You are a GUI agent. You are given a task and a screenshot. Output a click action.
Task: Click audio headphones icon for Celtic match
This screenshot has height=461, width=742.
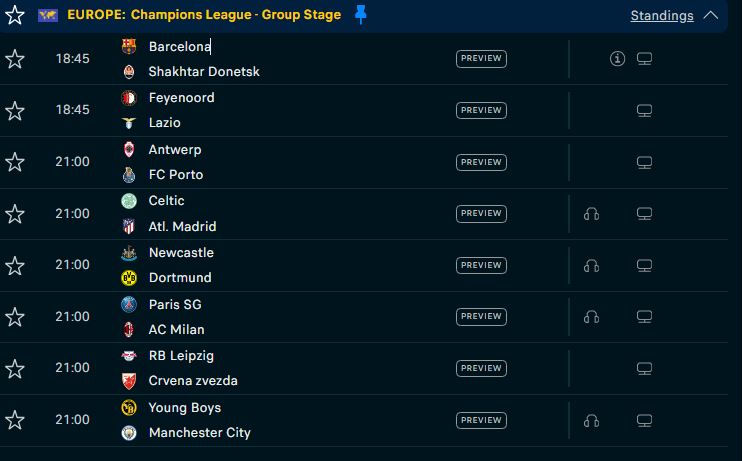point(591,214)
